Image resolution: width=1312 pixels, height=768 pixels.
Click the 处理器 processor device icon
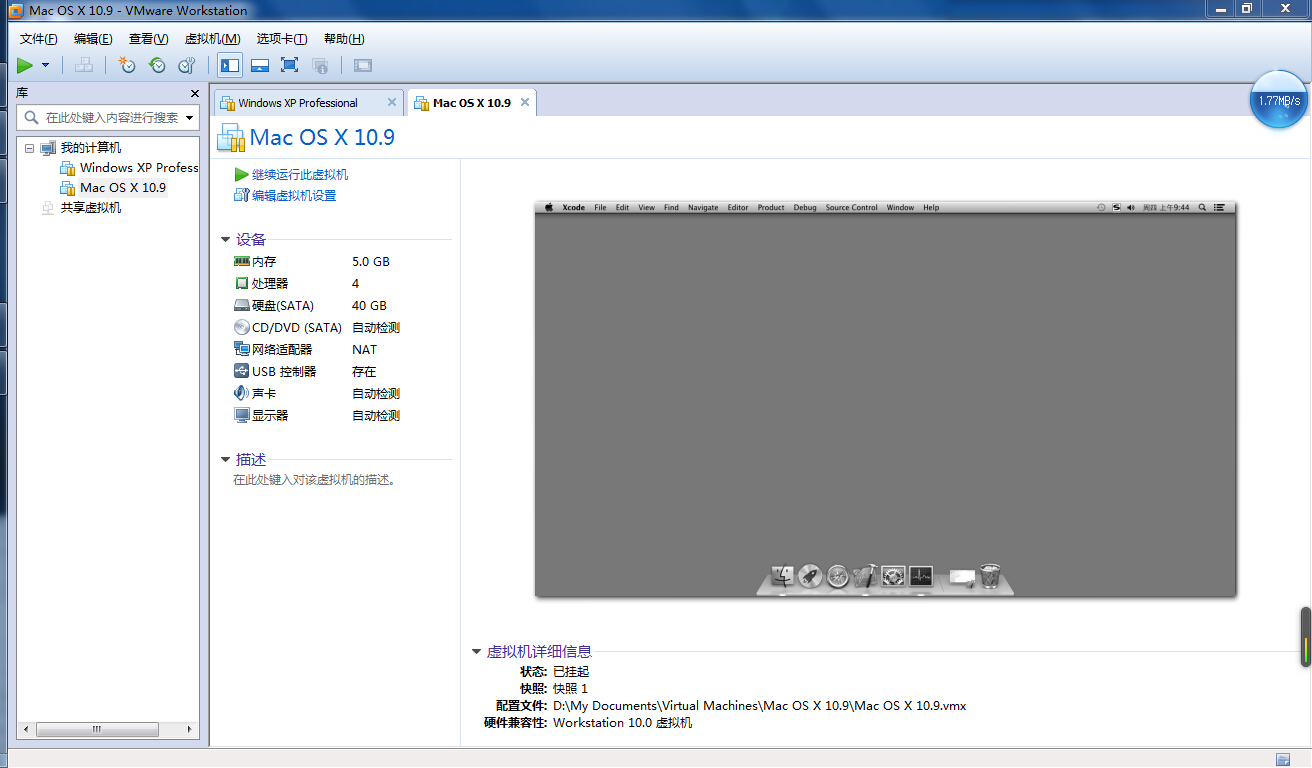pos(241,283)
